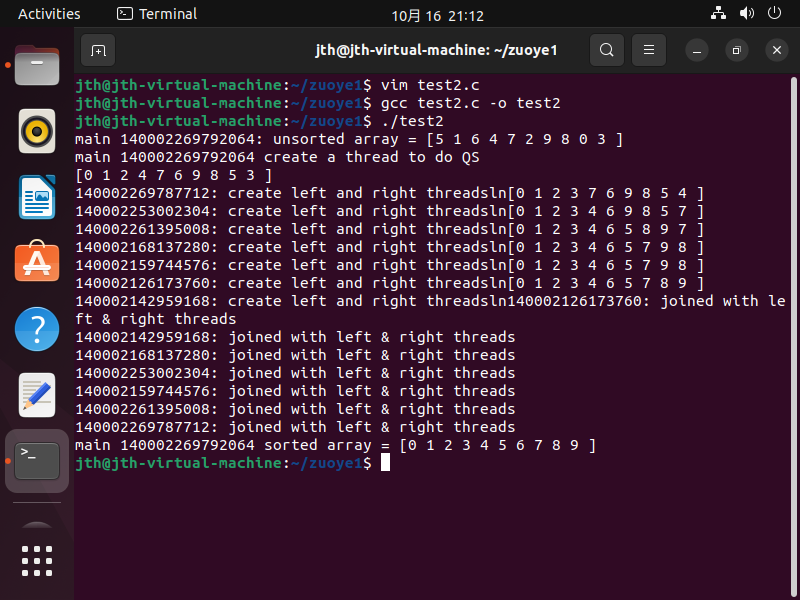Click the 'gcc test2.c -o test2' command

tap(318, 103)
